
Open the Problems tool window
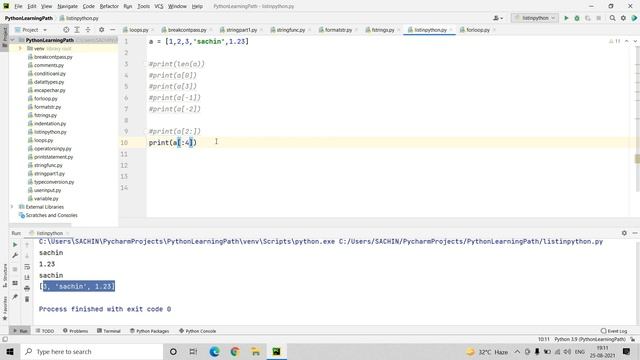(x=76, y=331)
